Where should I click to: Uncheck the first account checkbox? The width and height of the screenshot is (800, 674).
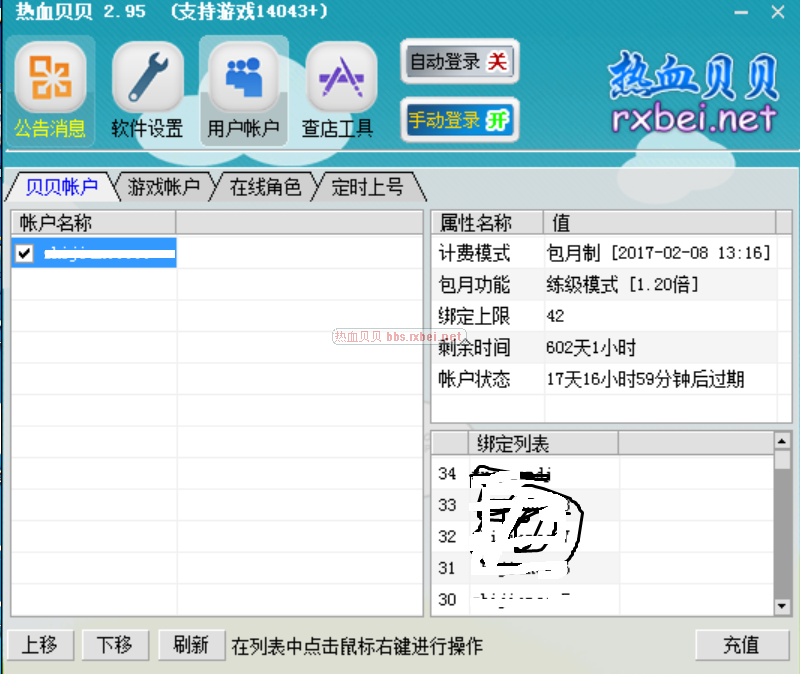point(25,254)
